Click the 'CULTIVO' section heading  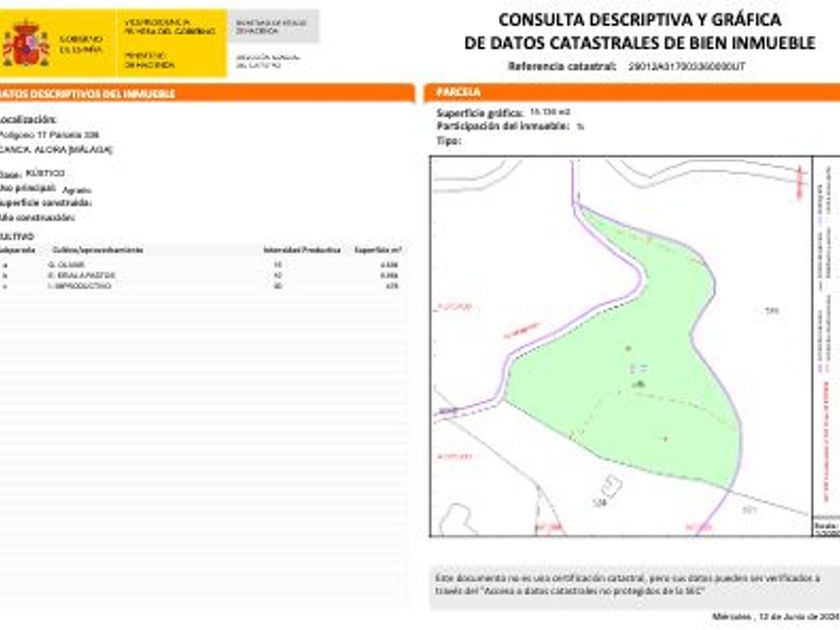point(17,236)
